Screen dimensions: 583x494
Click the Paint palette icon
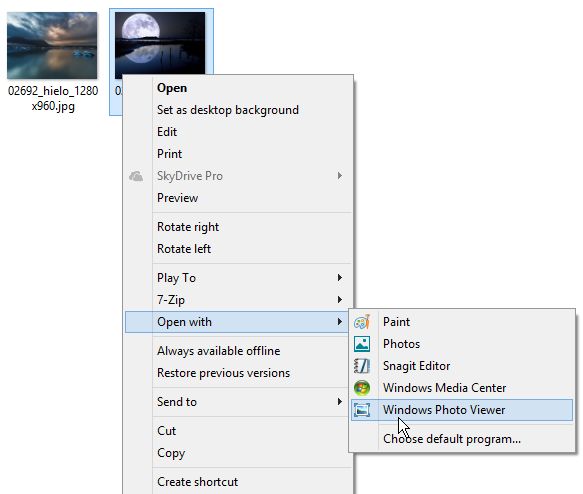361,322
